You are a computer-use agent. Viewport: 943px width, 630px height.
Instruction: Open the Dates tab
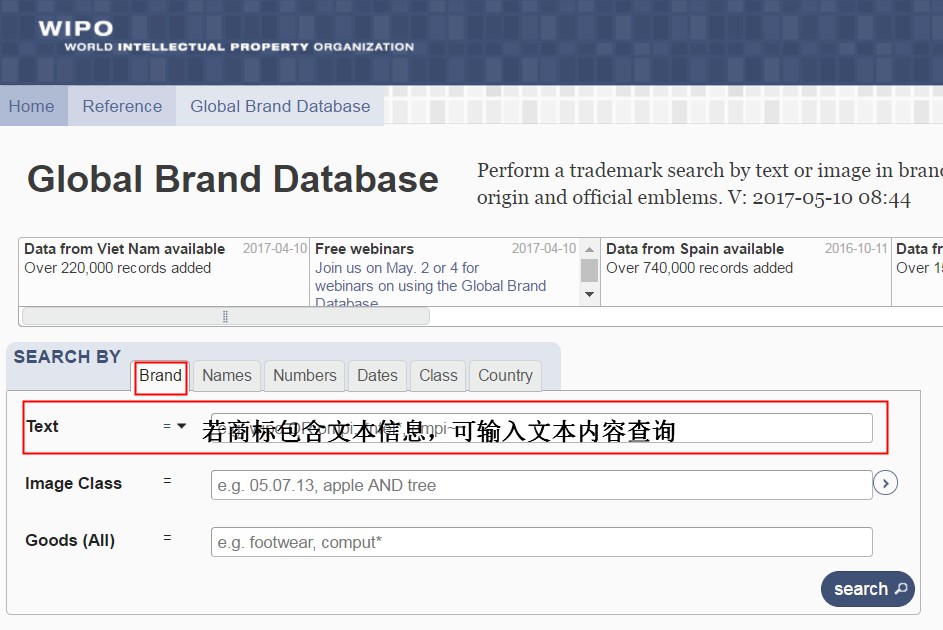pyautogui.click(x=377, y=376)
